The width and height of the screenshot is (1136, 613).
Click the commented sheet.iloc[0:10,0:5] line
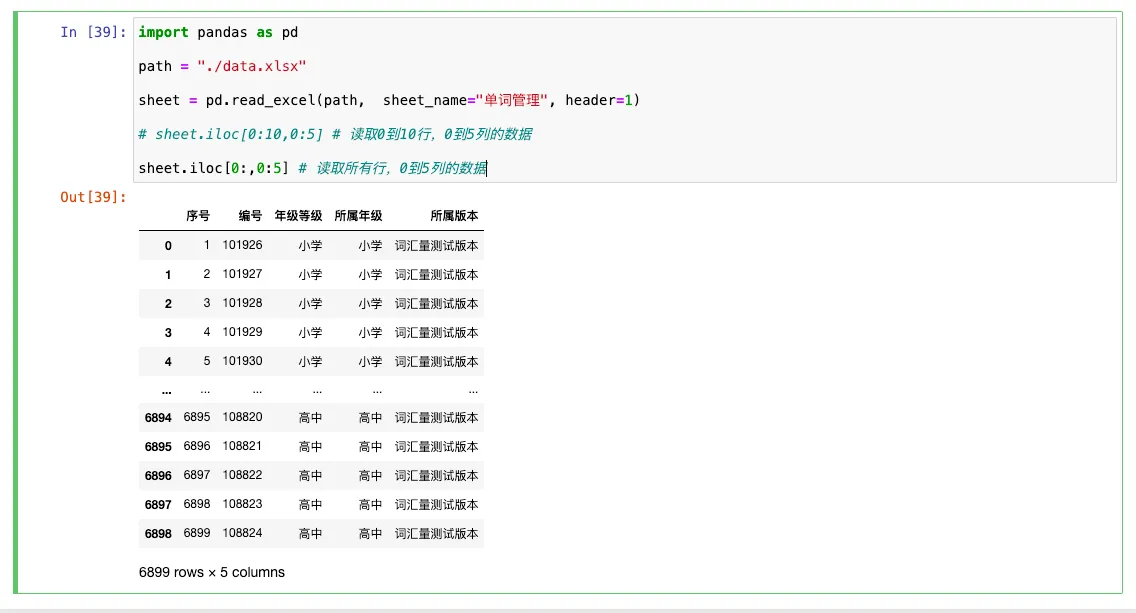[335, 134]
